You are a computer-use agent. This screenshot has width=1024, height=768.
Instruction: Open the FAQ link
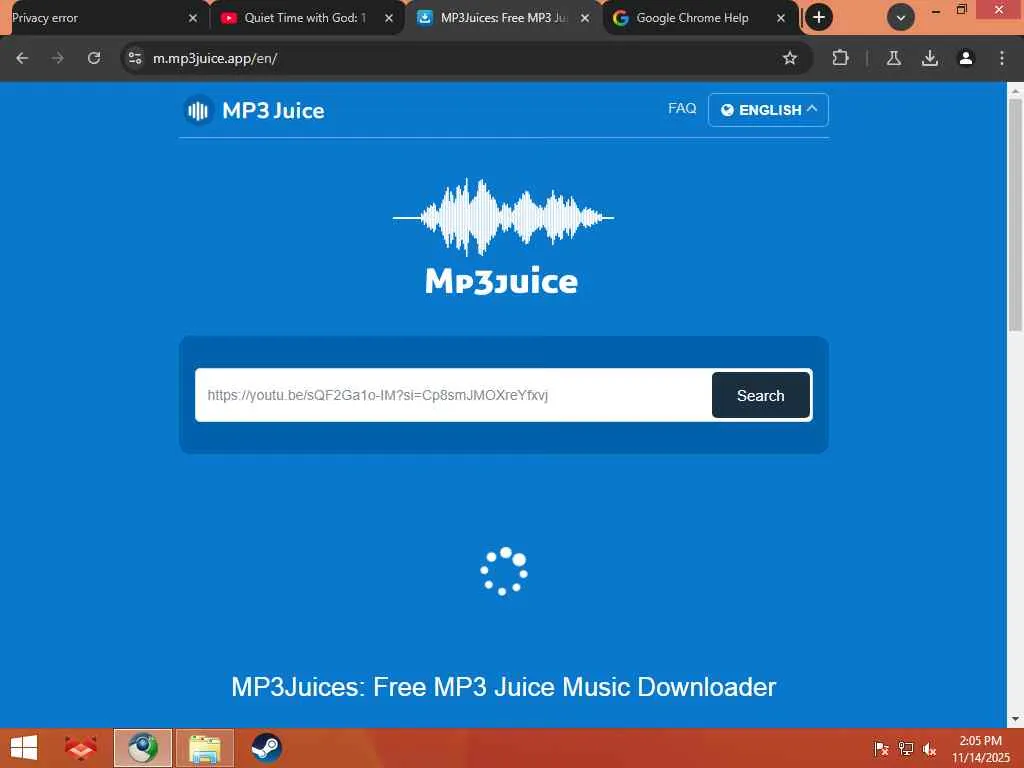point(682,108)
